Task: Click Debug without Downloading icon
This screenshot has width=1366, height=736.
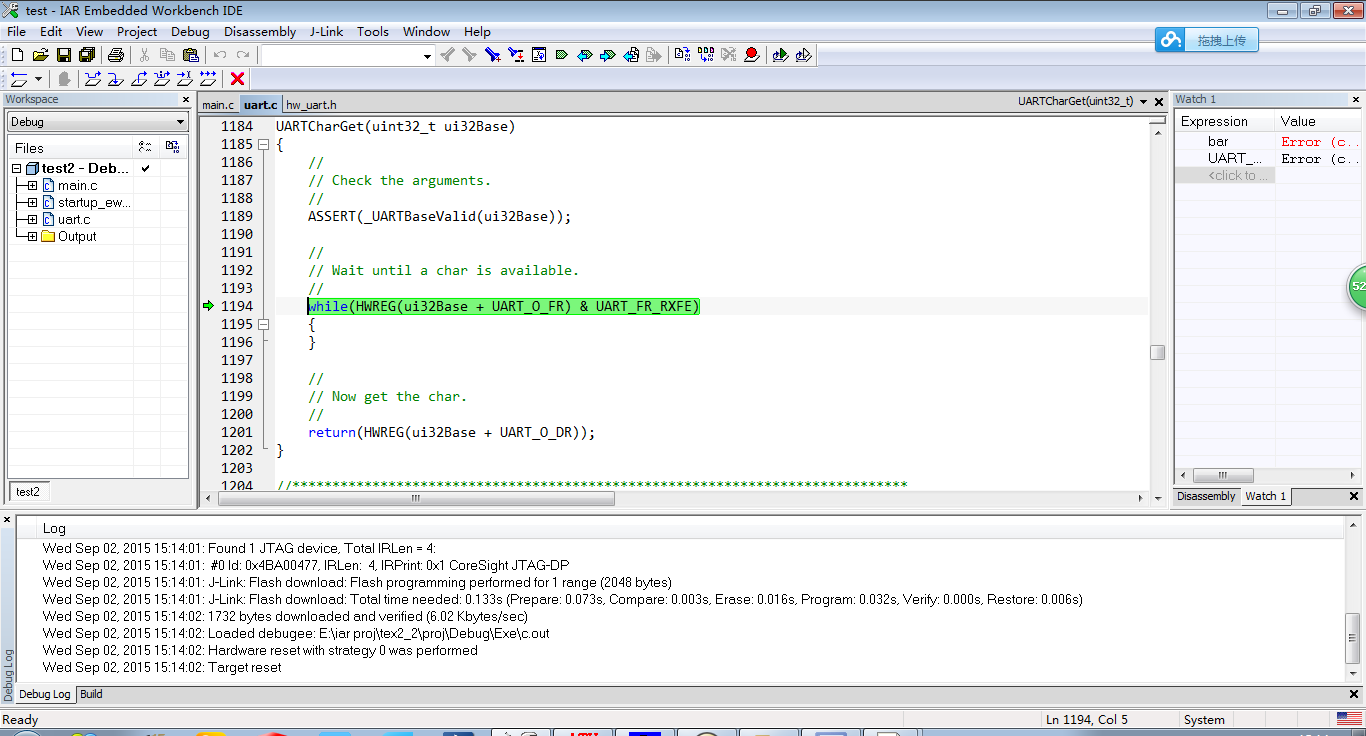Action: point(803,55)
